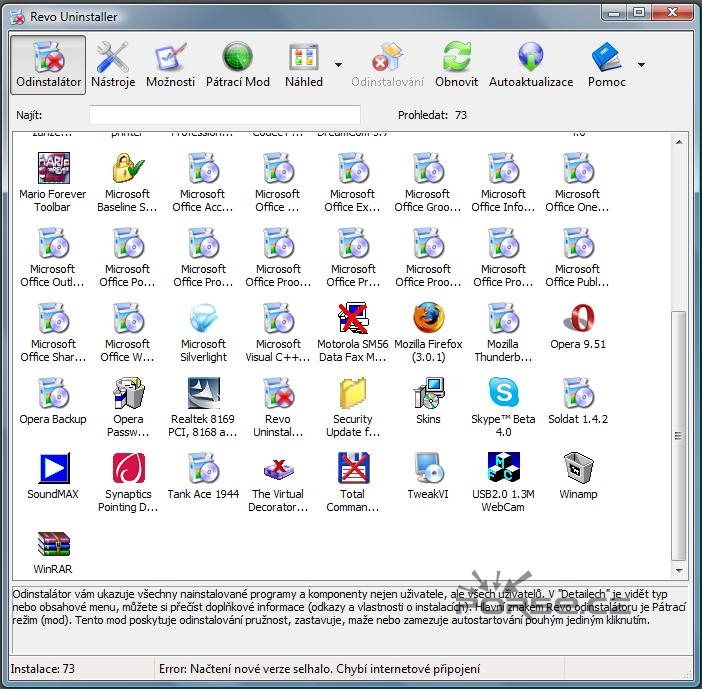Select Motorola SM56 Data Fax Modem

click(353, 333)
